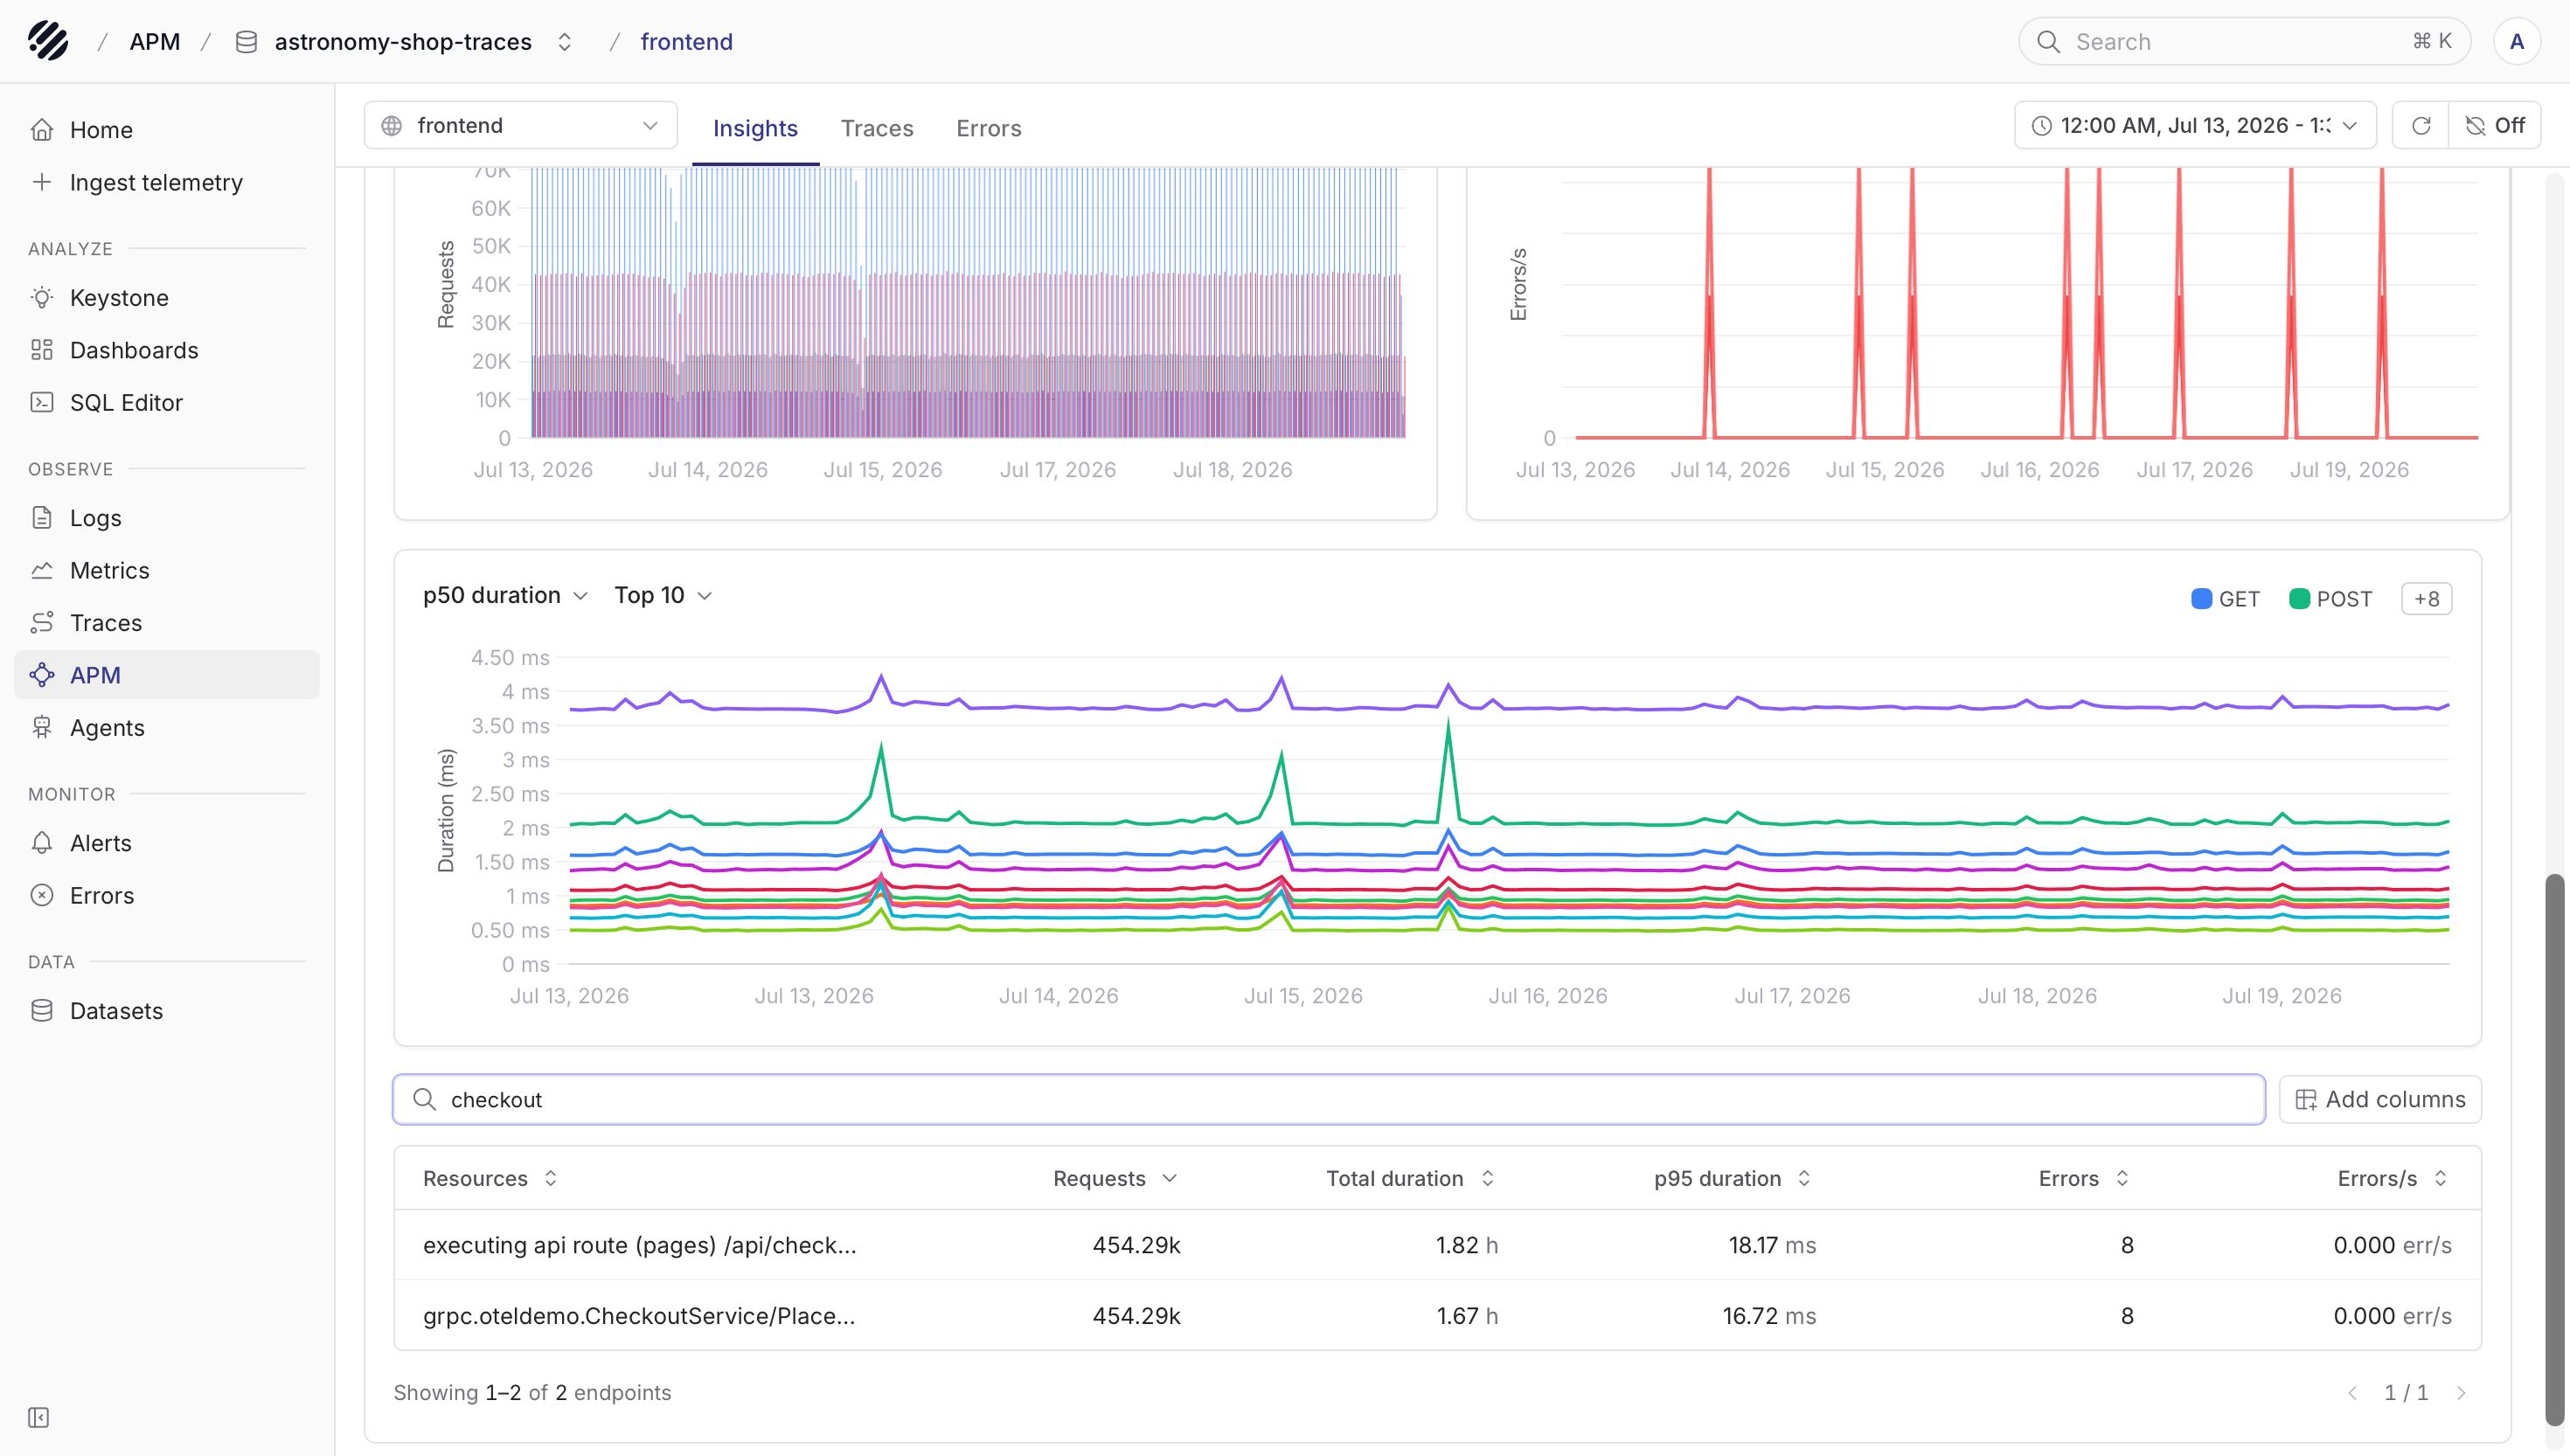Open the frontend service dropdown
2570x1456 pixels.
[x=521, y=125]
